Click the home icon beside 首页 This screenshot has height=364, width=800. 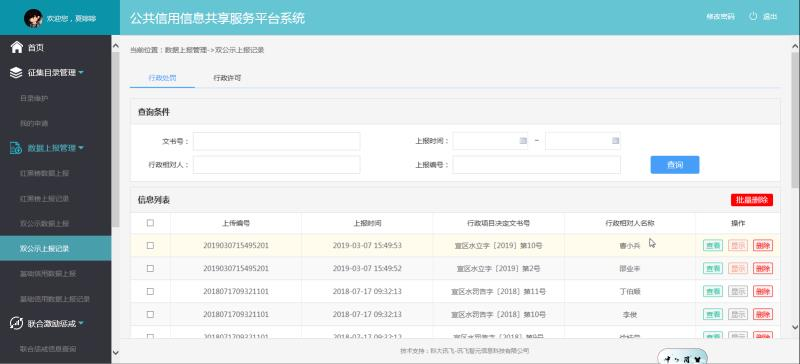17,47
